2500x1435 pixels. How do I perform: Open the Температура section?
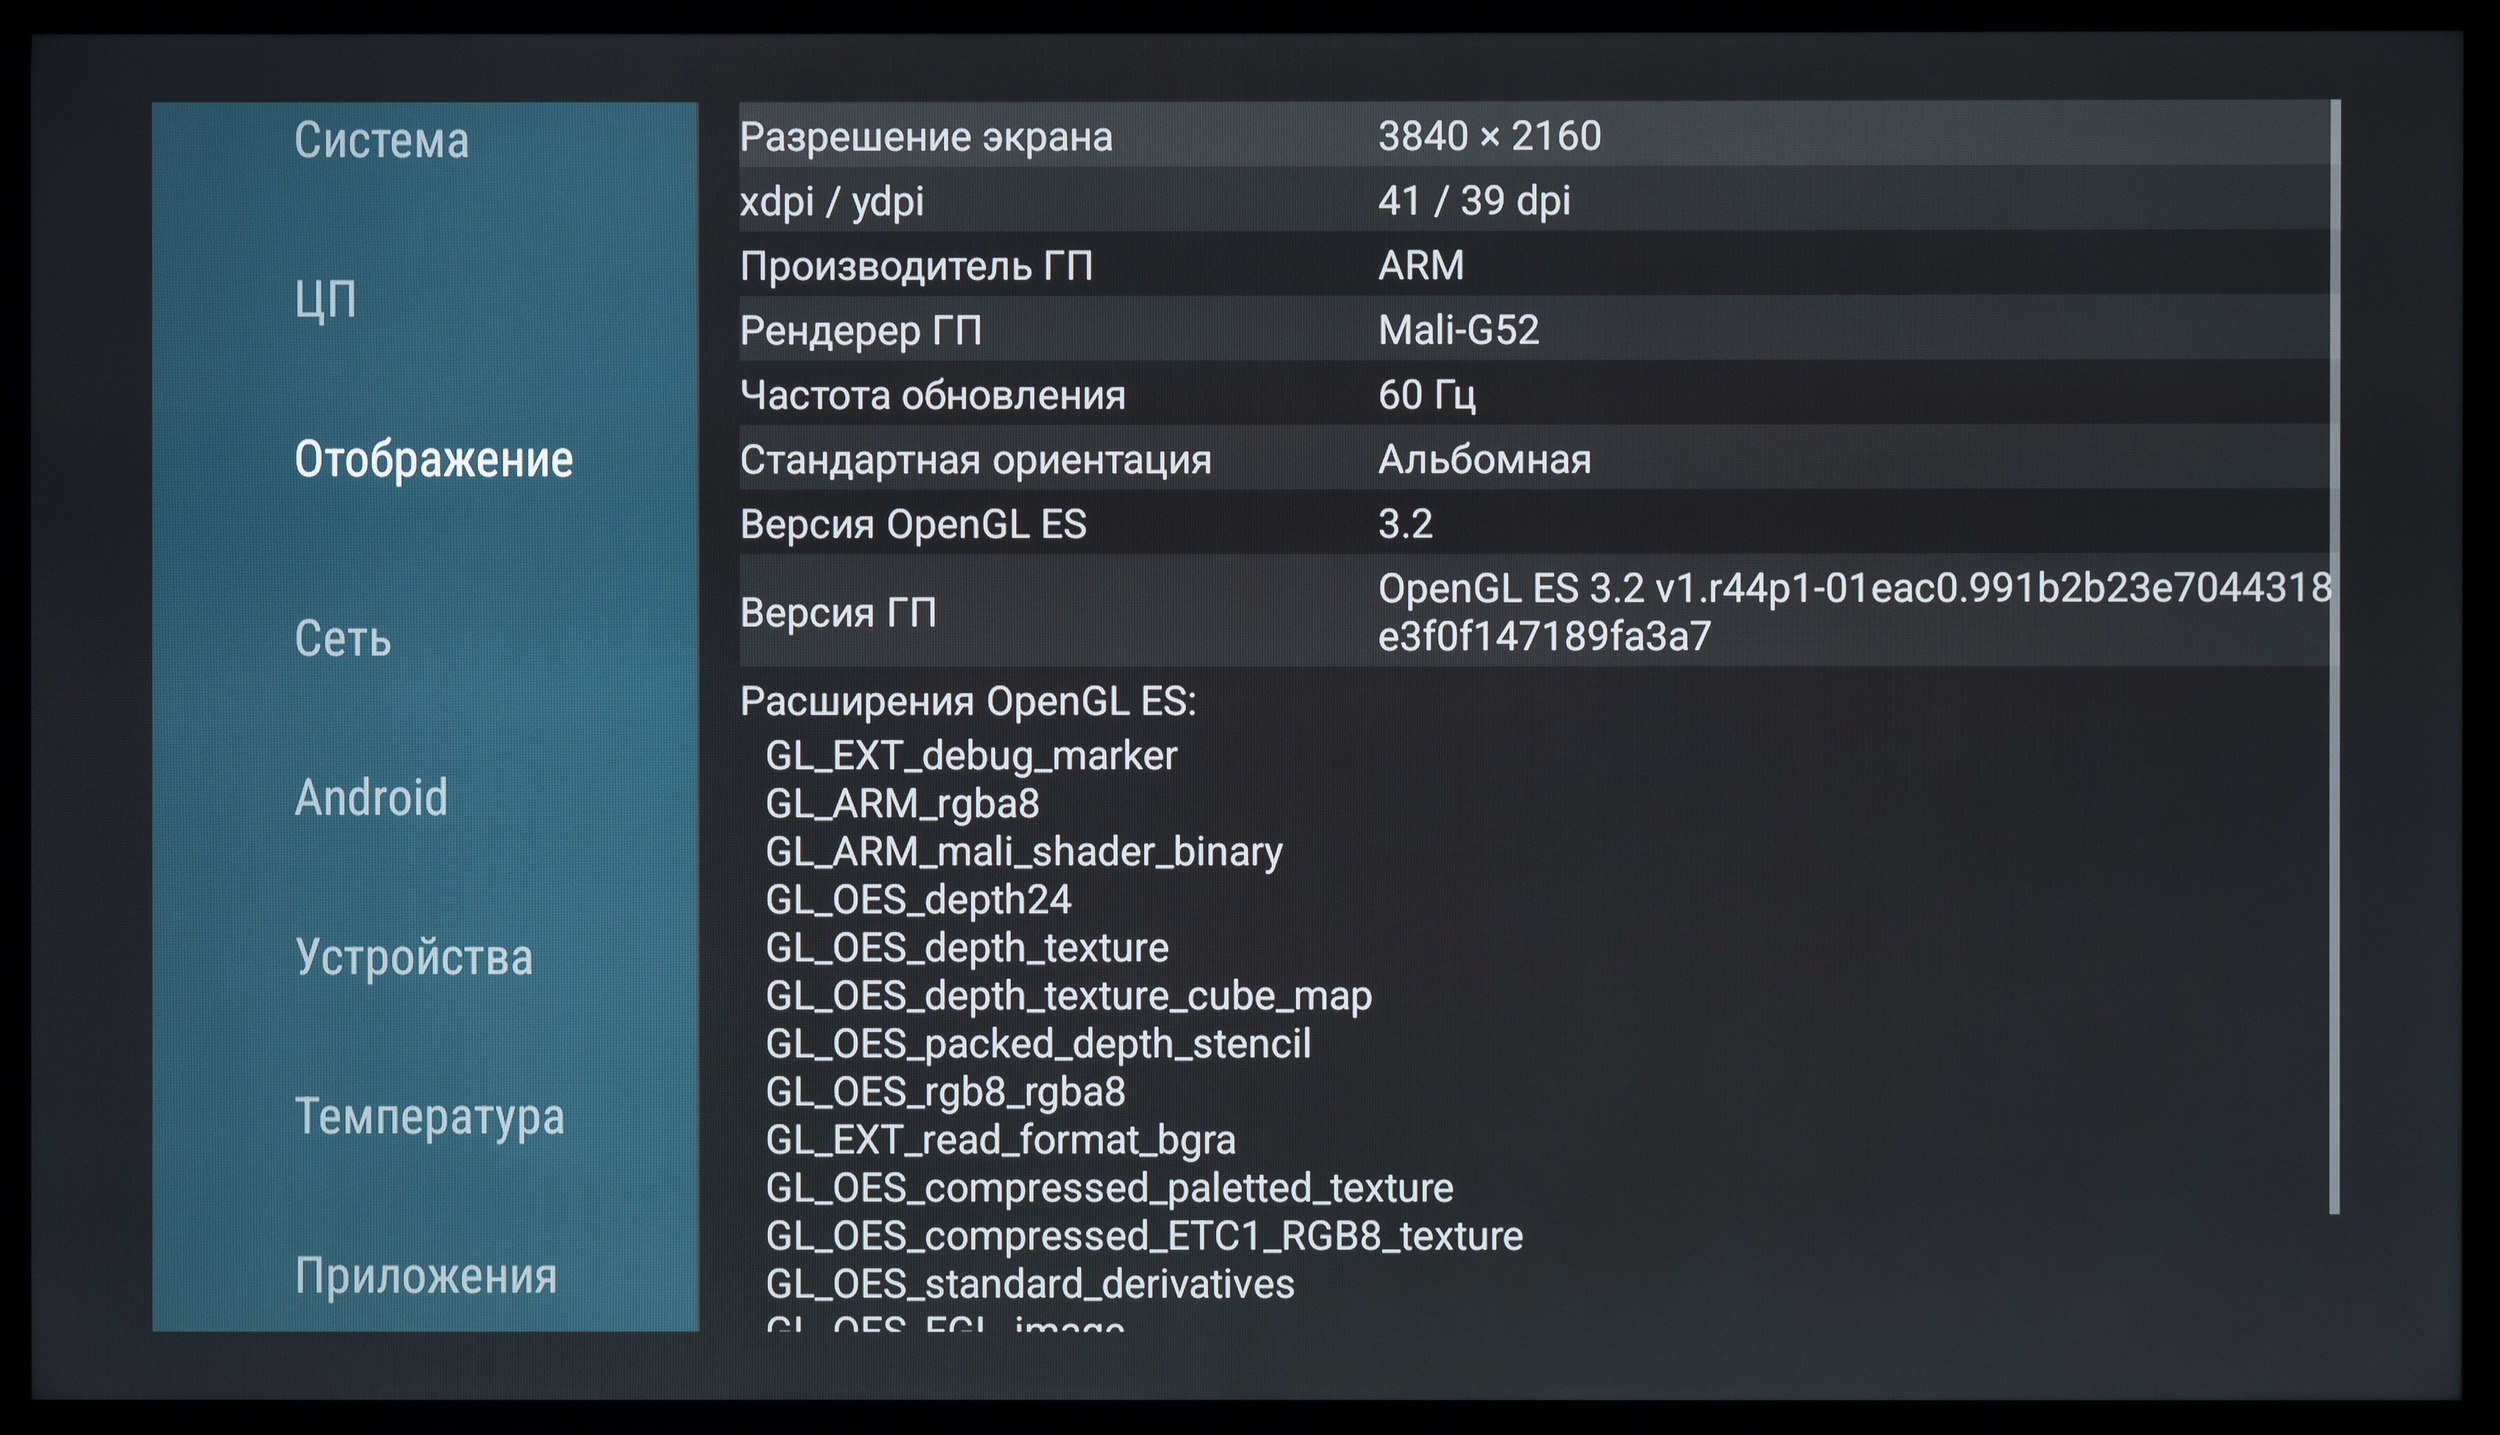(429, 1116)
